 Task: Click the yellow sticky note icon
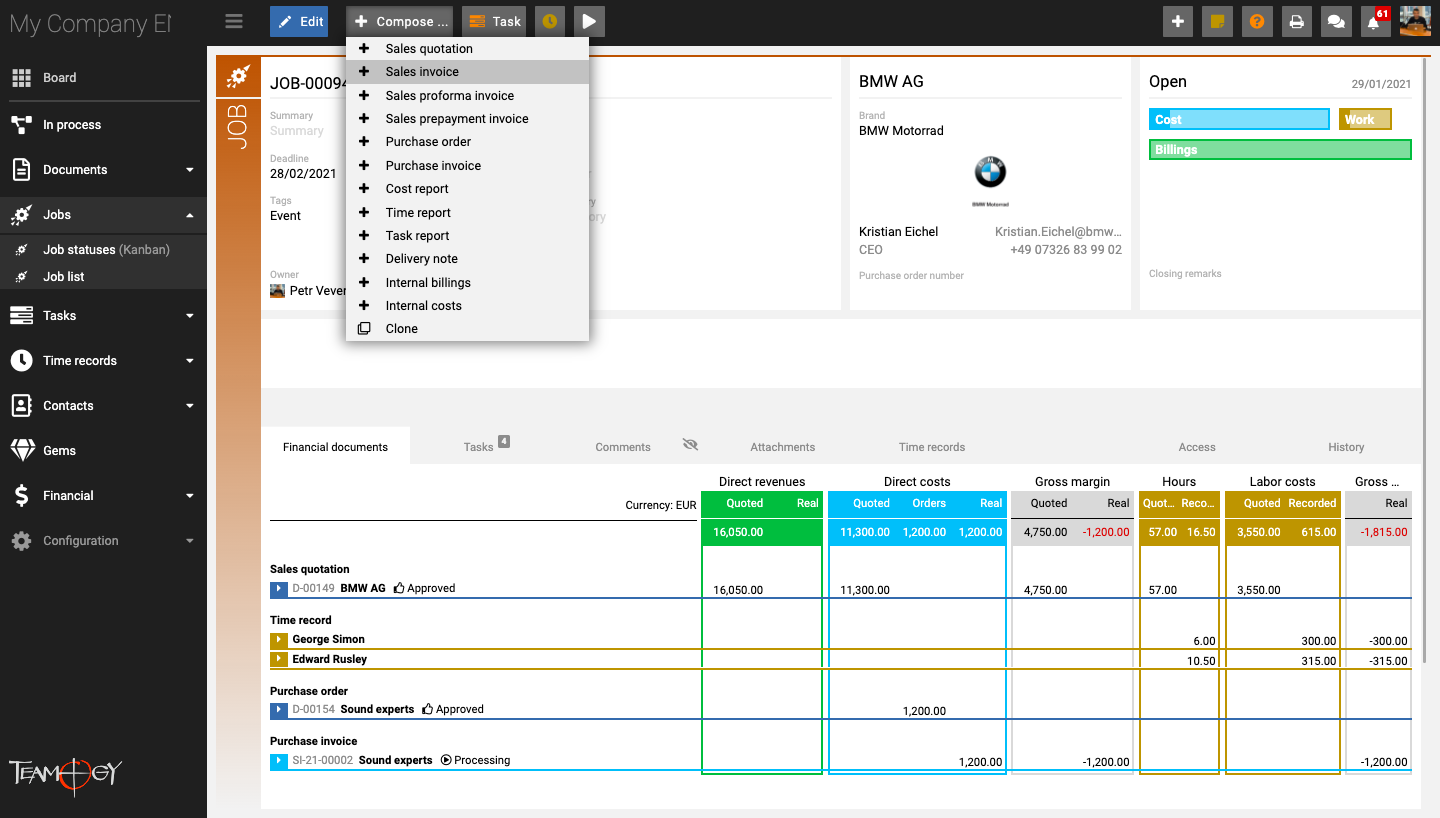(x=1217, y=21)
